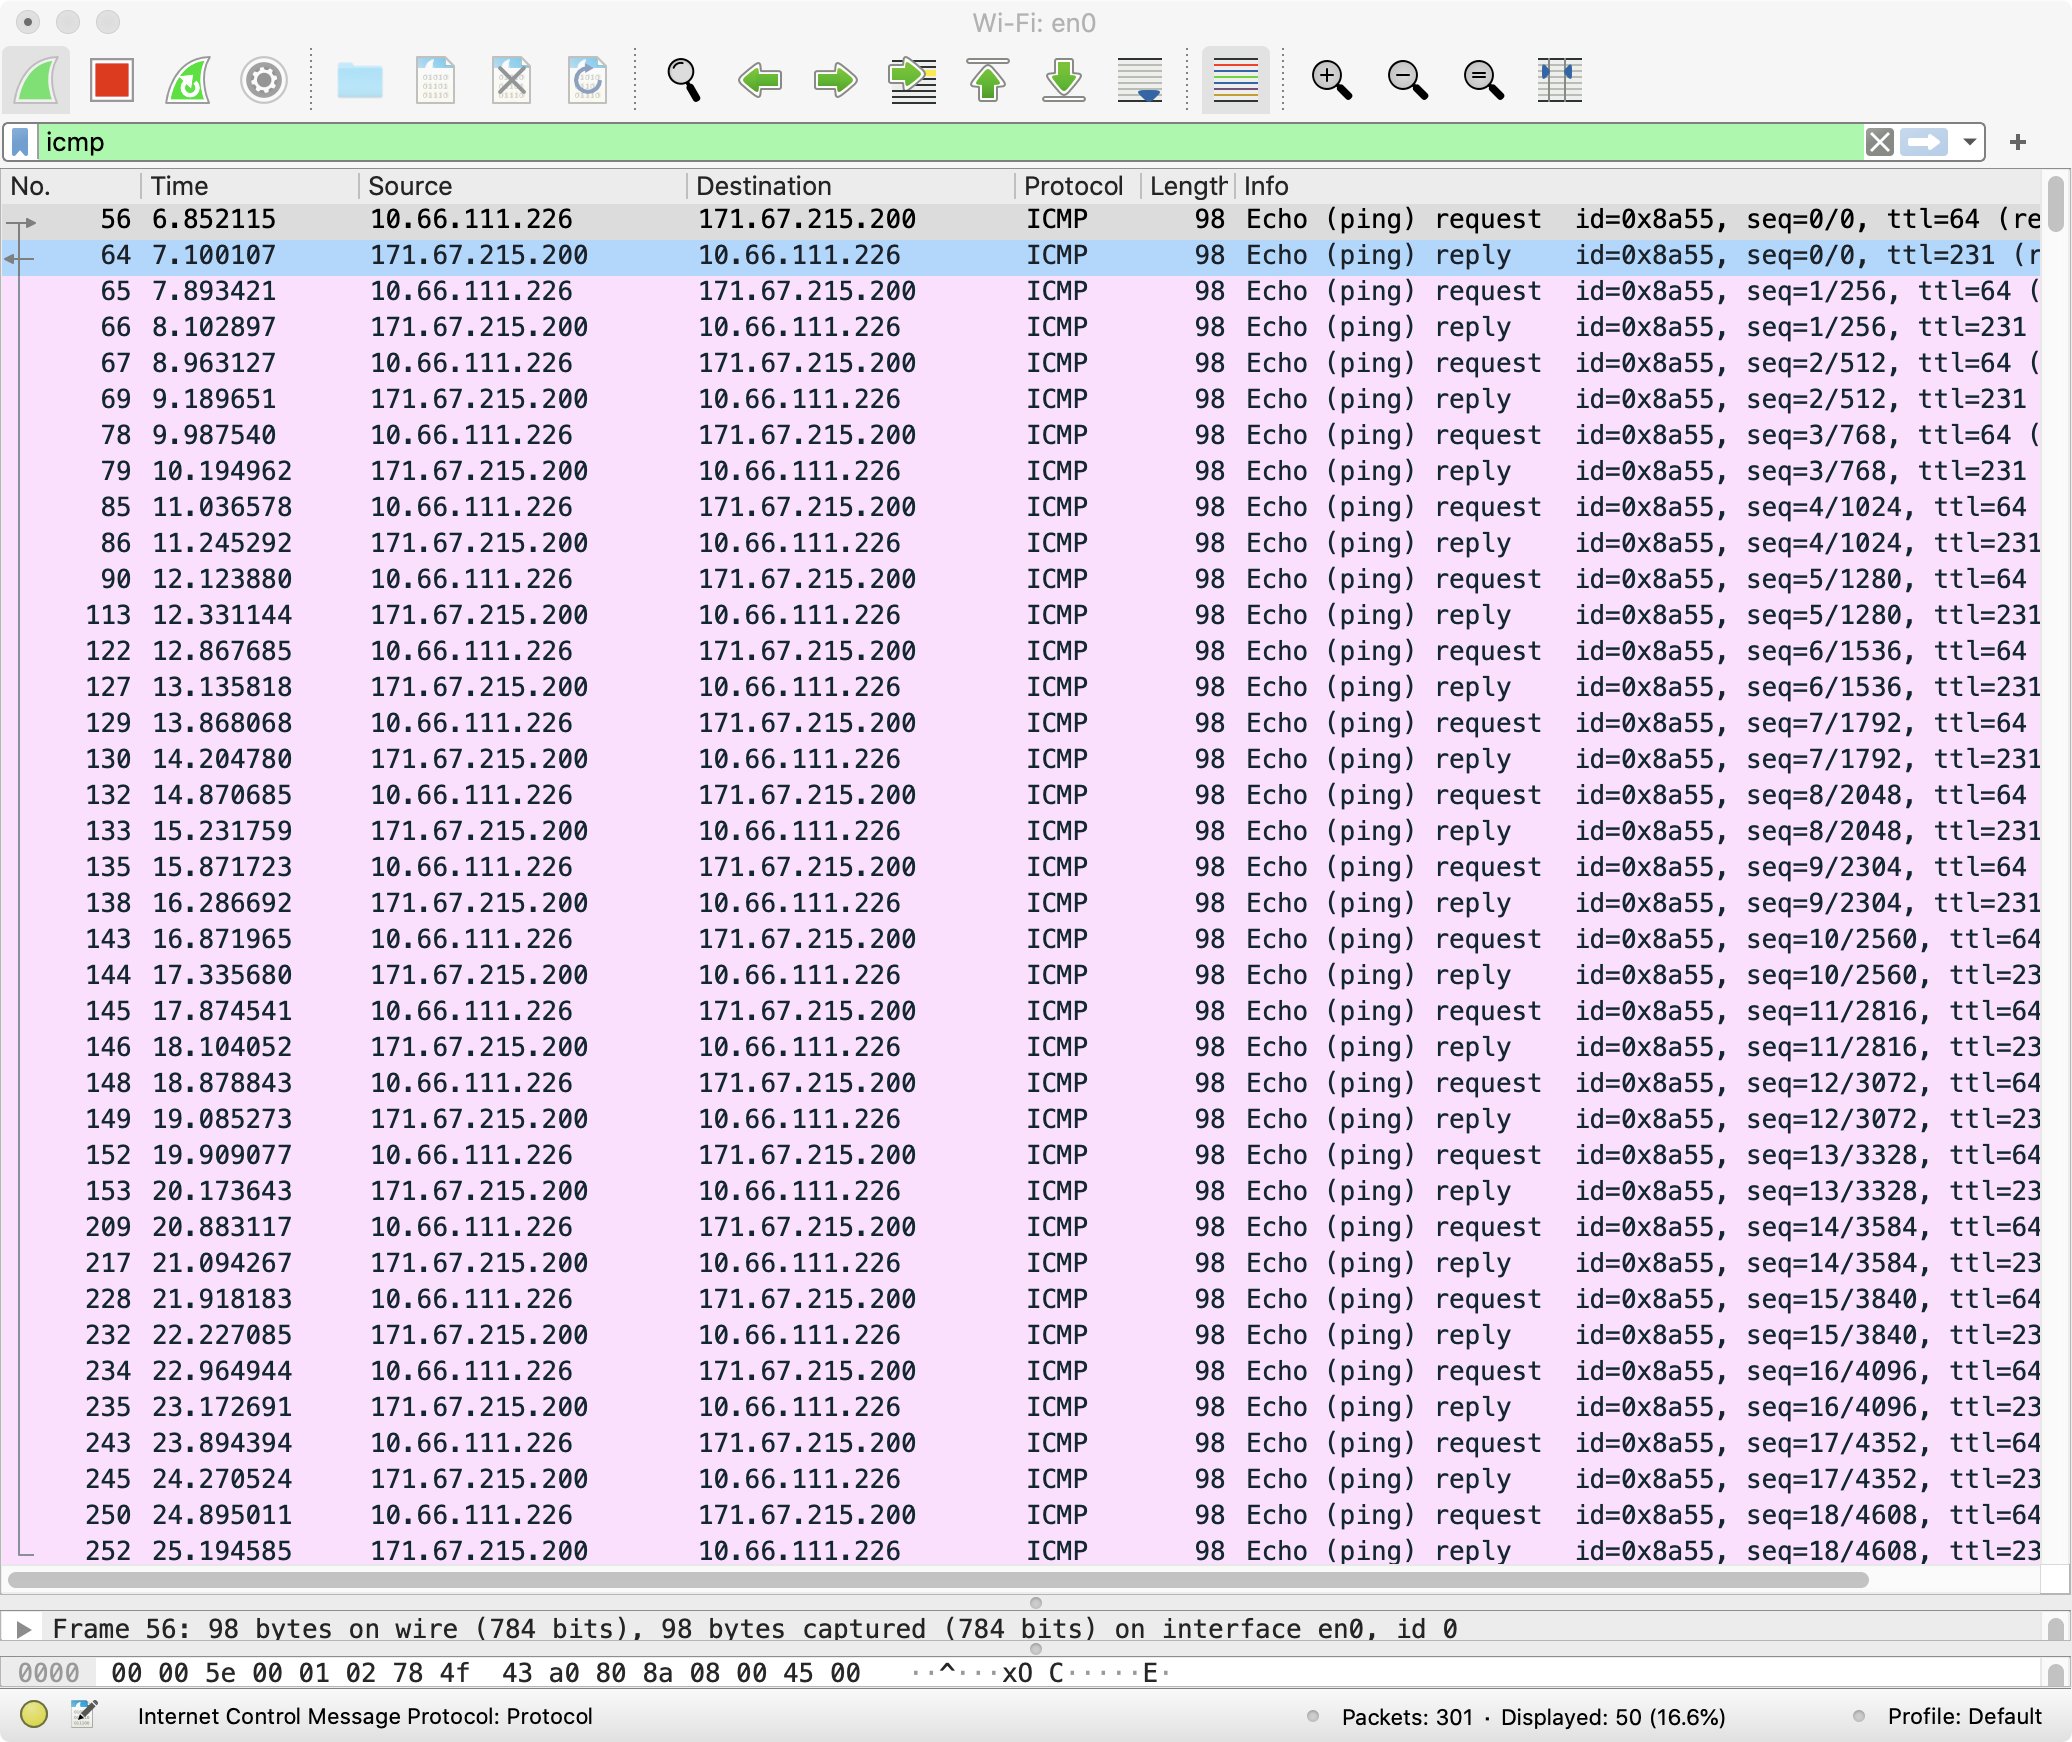Select packet number 113 row
The image size is (2072, 1742).
pos(600,615)
